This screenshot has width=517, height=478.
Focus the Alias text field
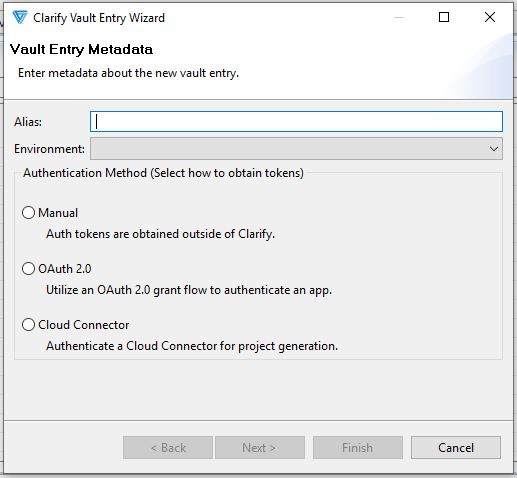296,121
